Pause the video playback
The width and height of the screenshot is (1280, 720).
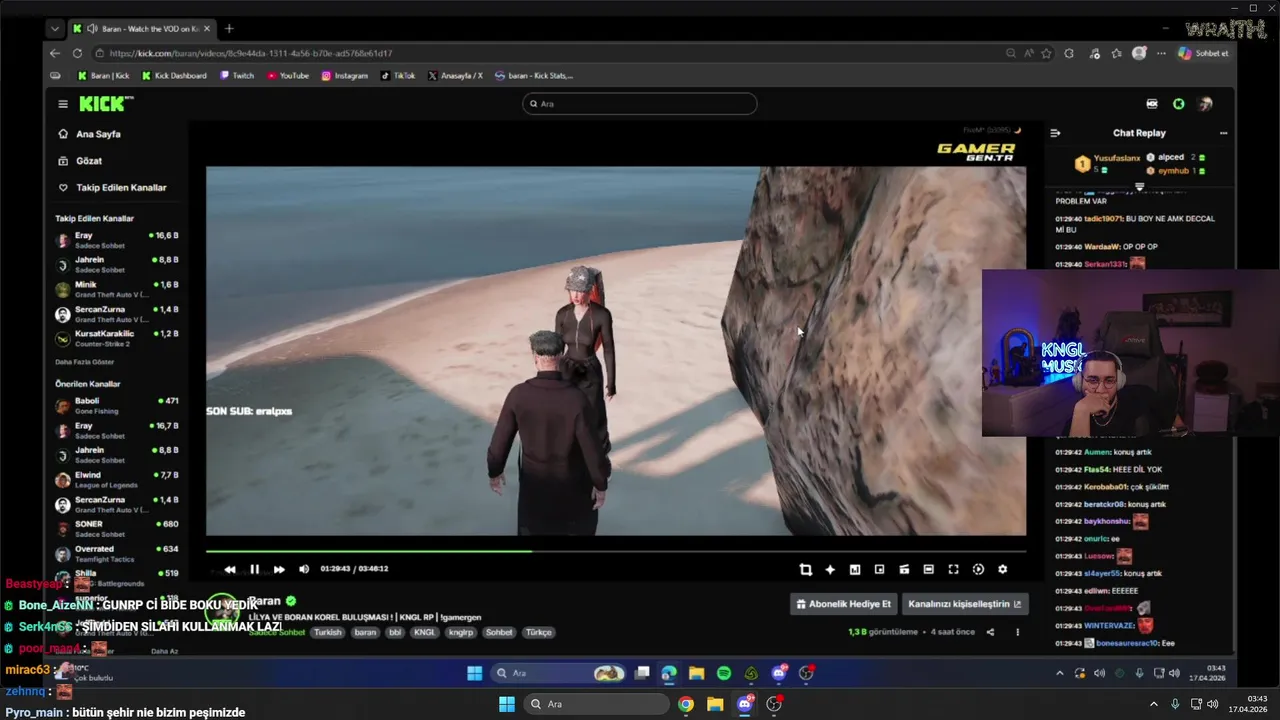[x=254, y=569]
